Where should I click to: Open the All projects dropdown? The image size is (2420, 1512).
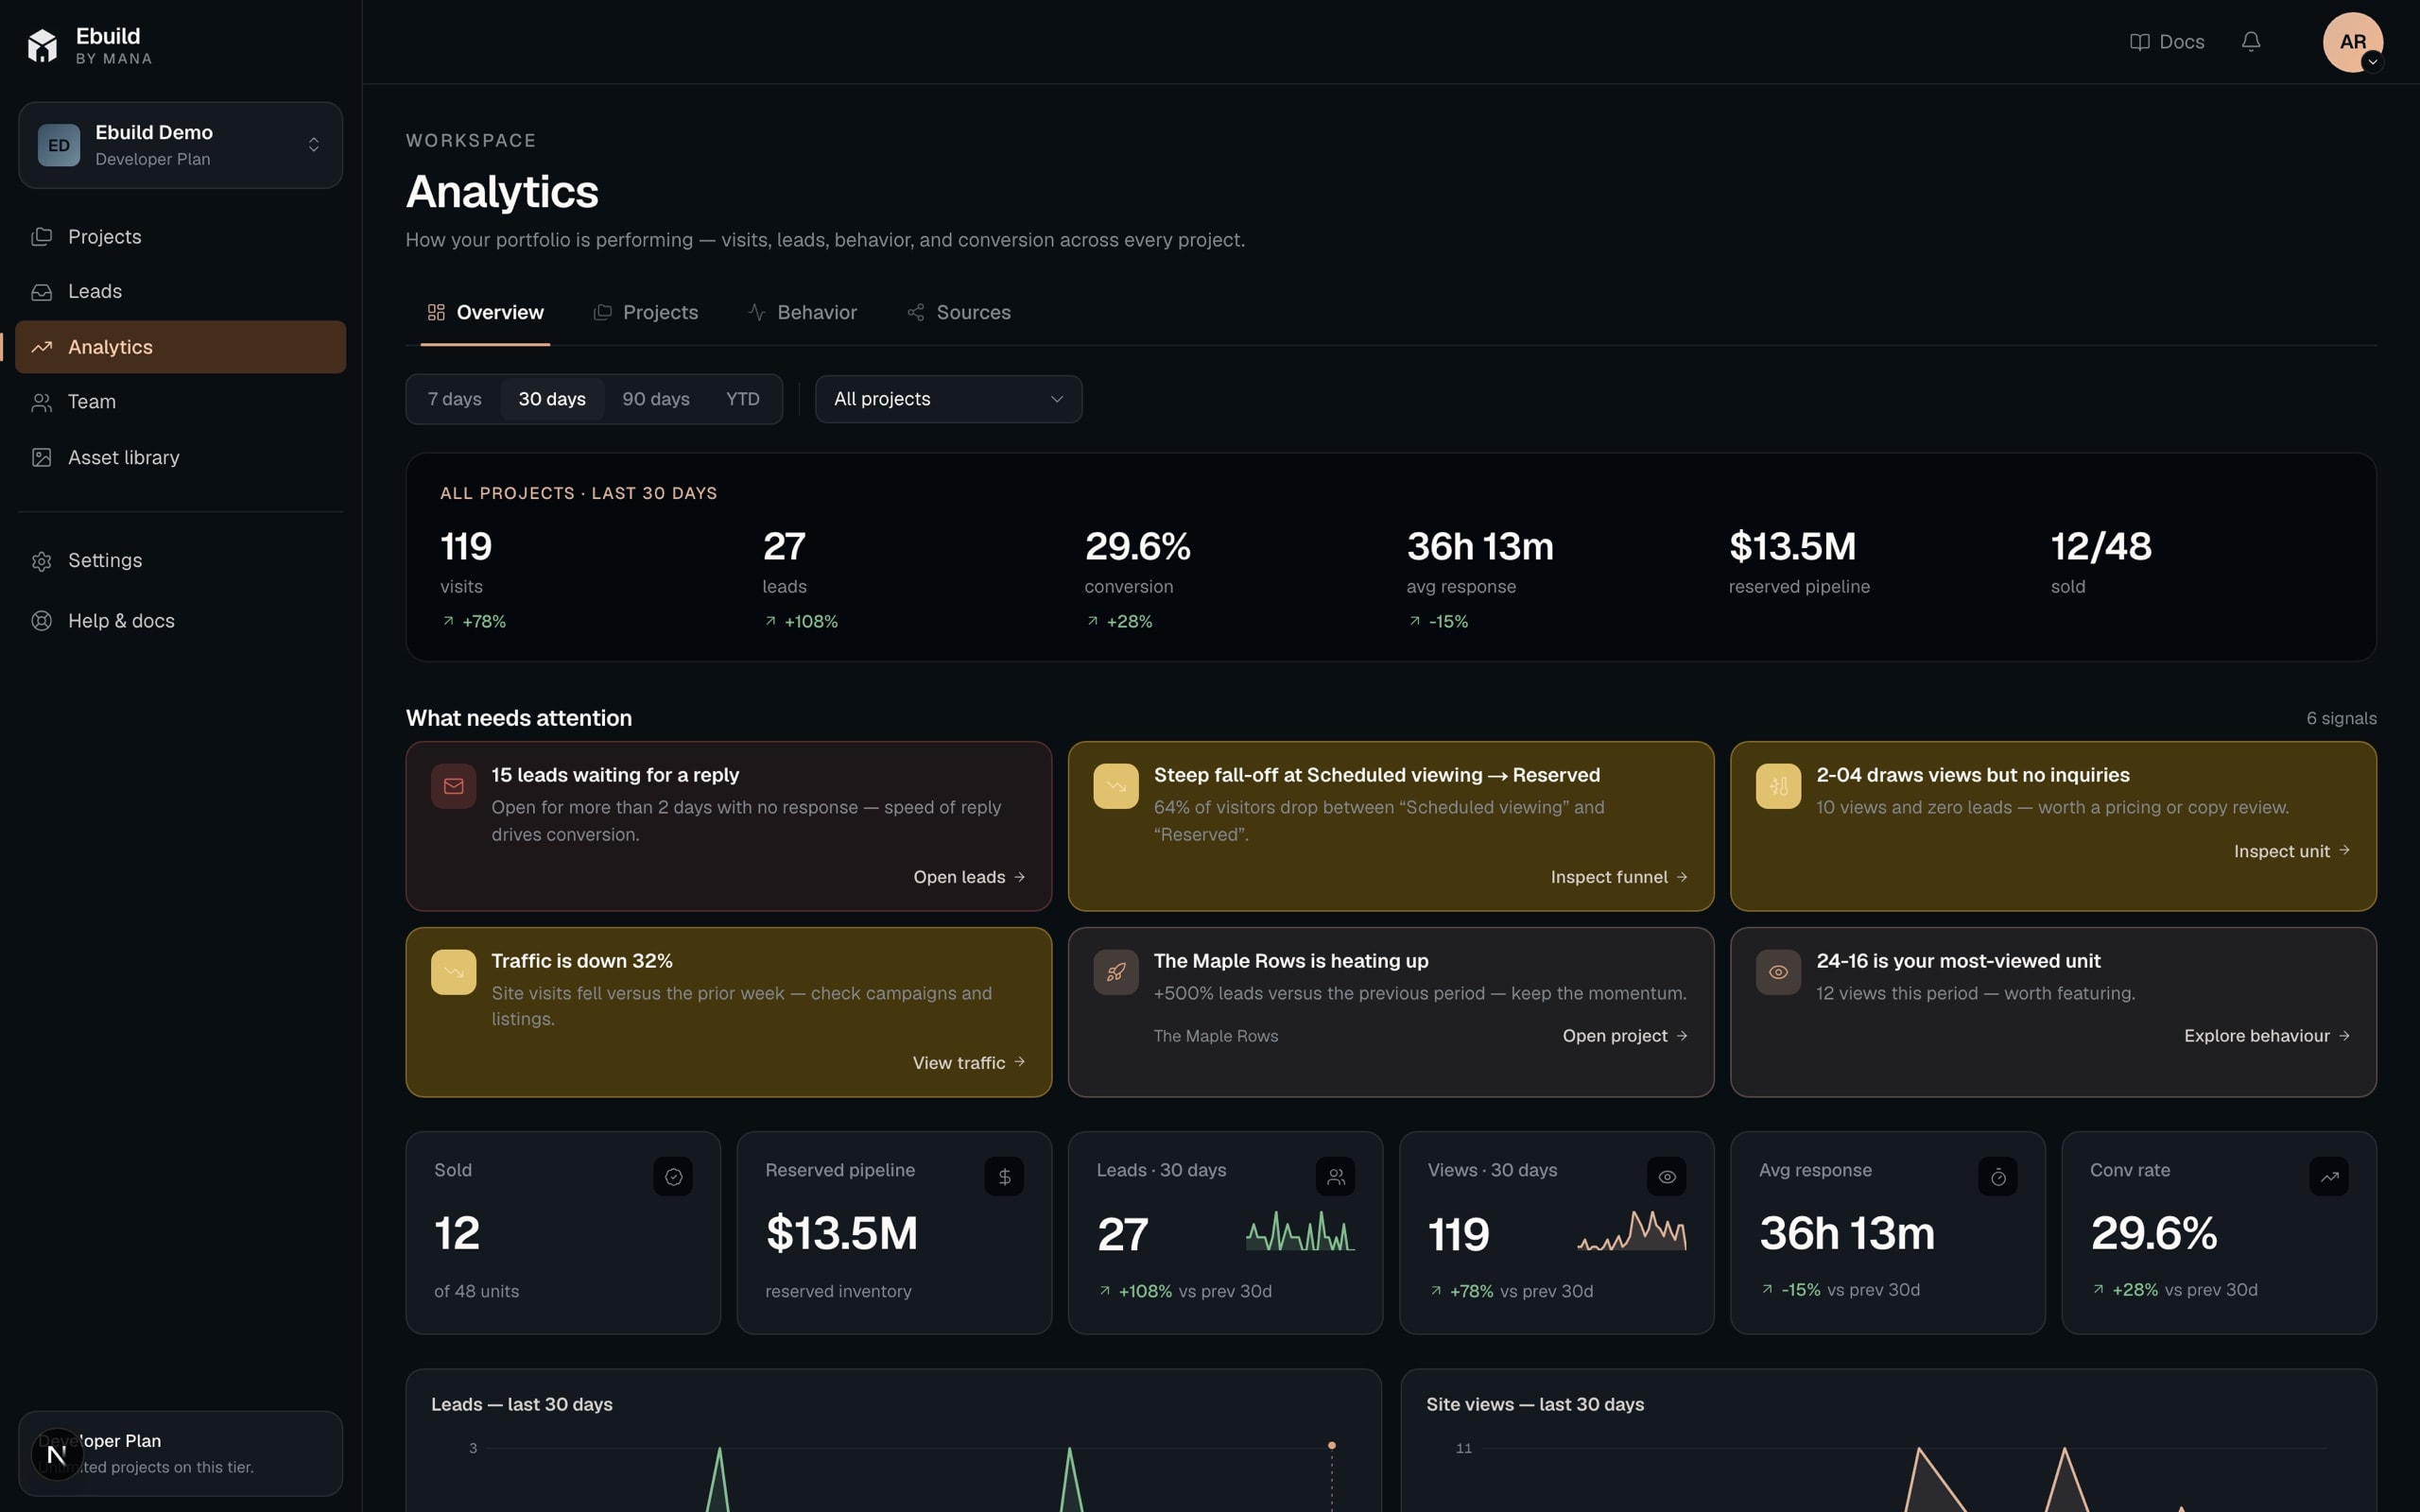point(948,399)
